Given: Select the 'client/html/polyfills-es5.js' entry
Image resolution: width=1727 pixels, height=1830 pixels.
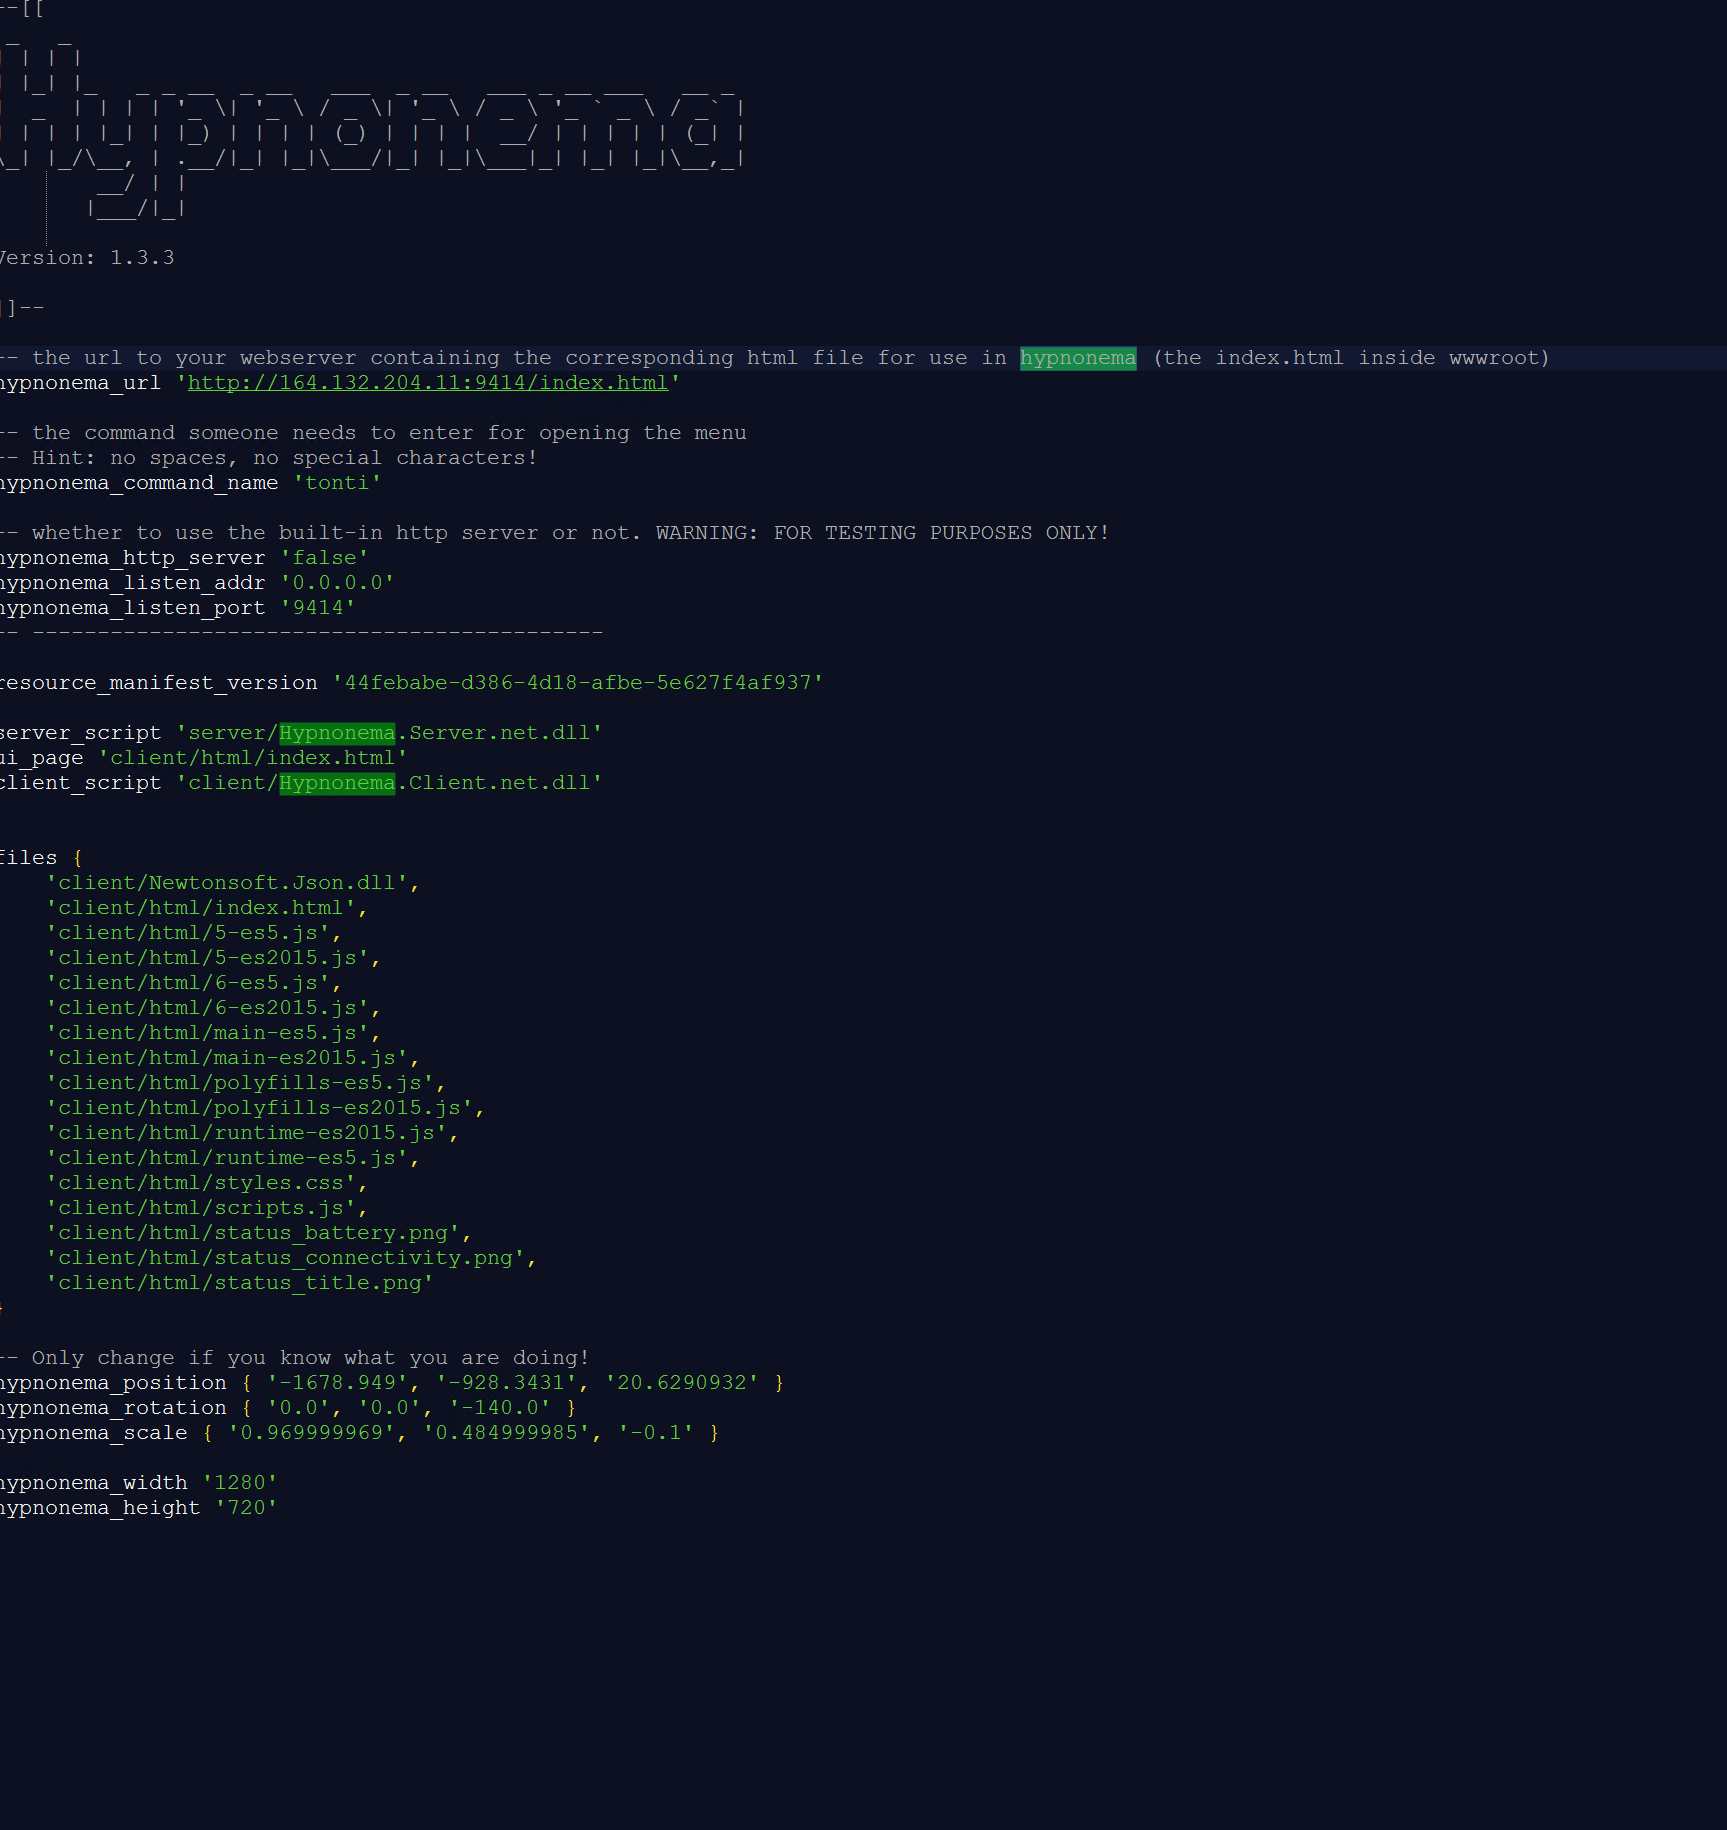Looking at the screenshot, I should coord(240,1083).
